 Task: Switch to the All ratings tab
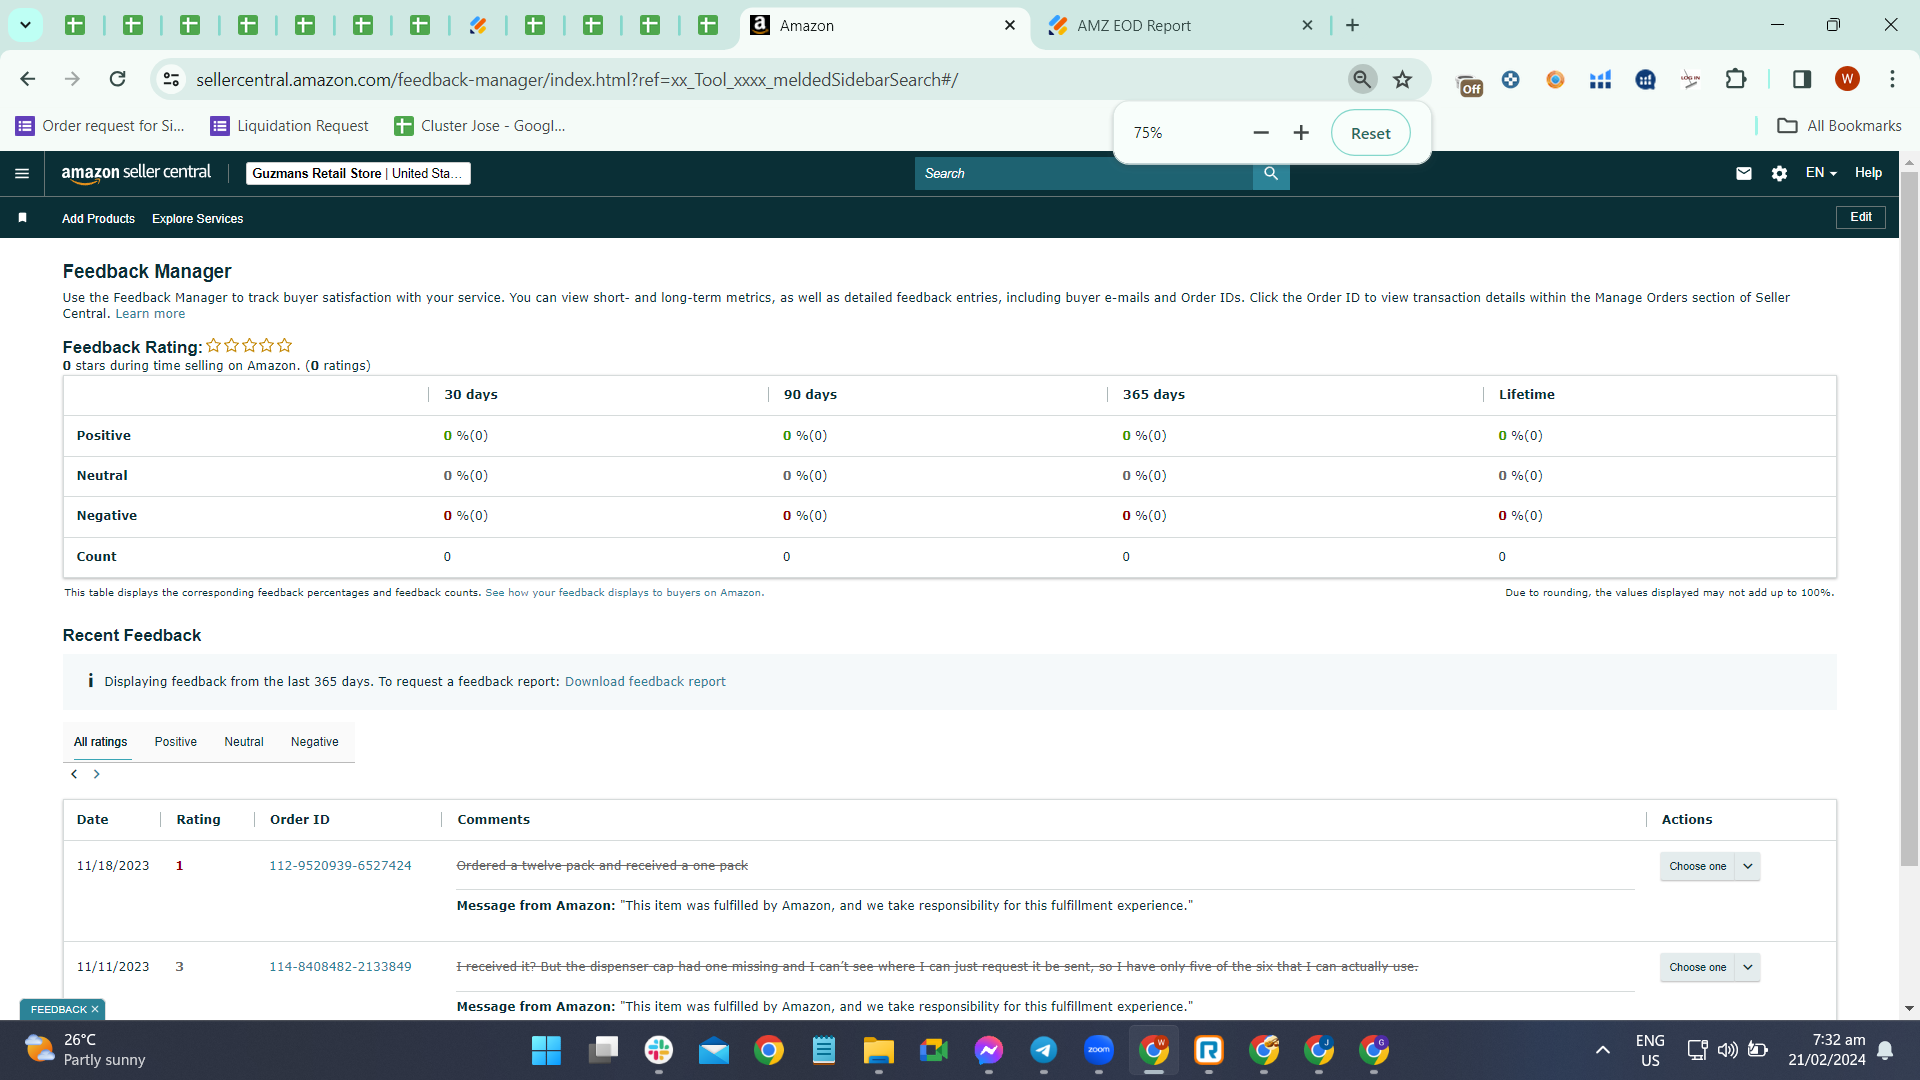point(101,742)
